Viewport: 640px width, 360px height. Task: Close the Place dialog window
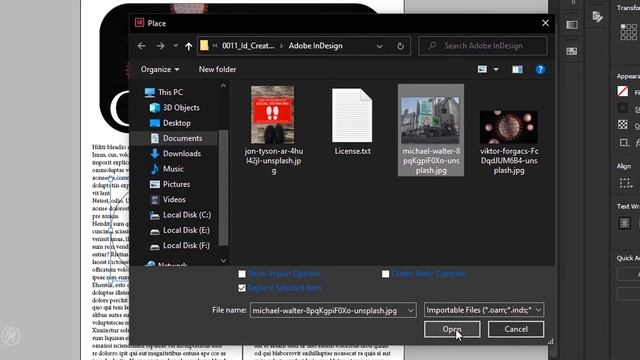tap(545, 23)
